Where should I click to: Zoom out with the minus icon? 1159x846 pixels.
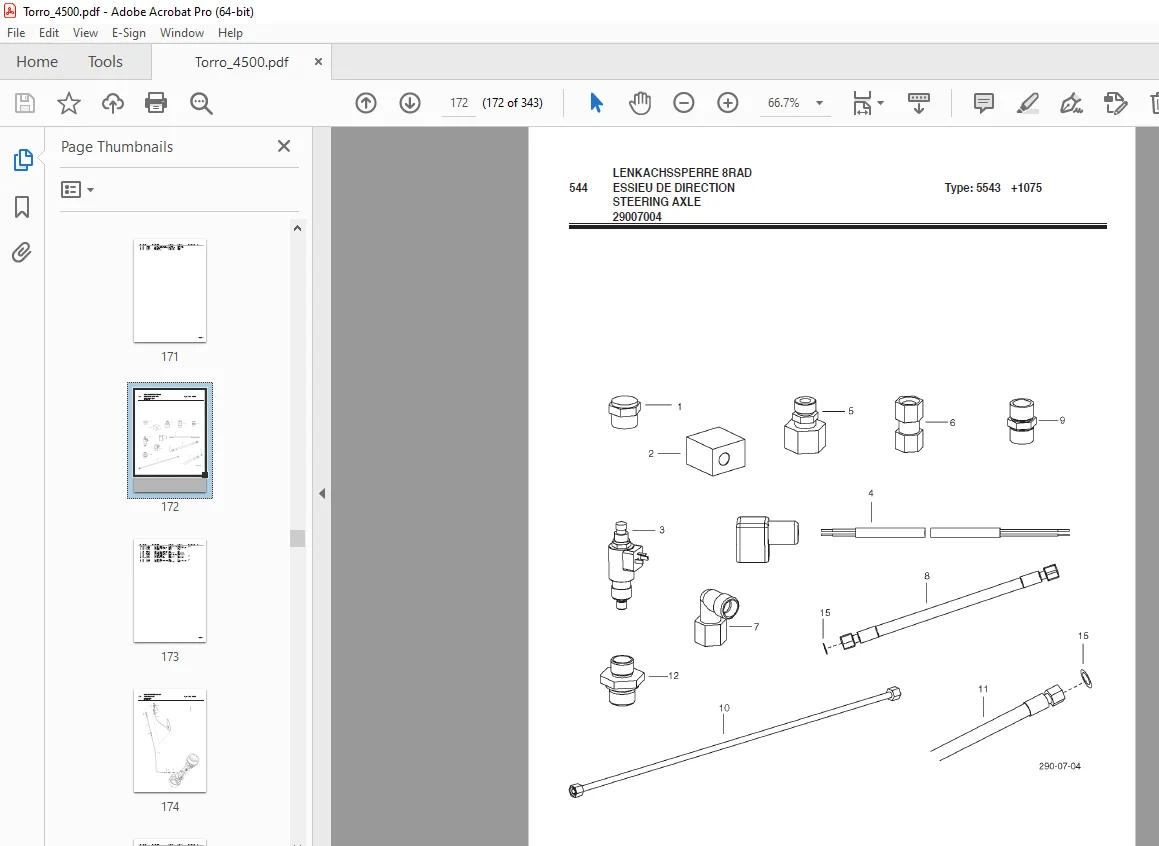pos(684,103)
